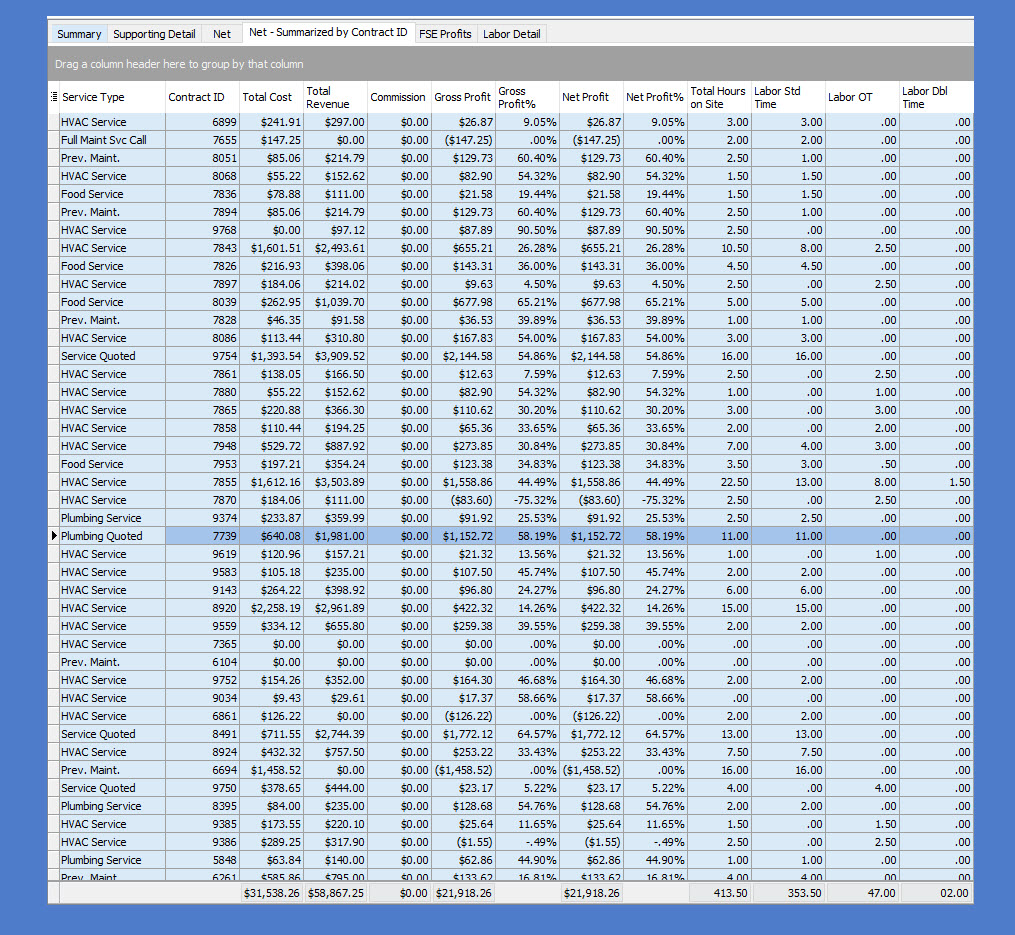Select the total cost cell $1,601.51
1015x935 pixels.
(x=271, y=248)
